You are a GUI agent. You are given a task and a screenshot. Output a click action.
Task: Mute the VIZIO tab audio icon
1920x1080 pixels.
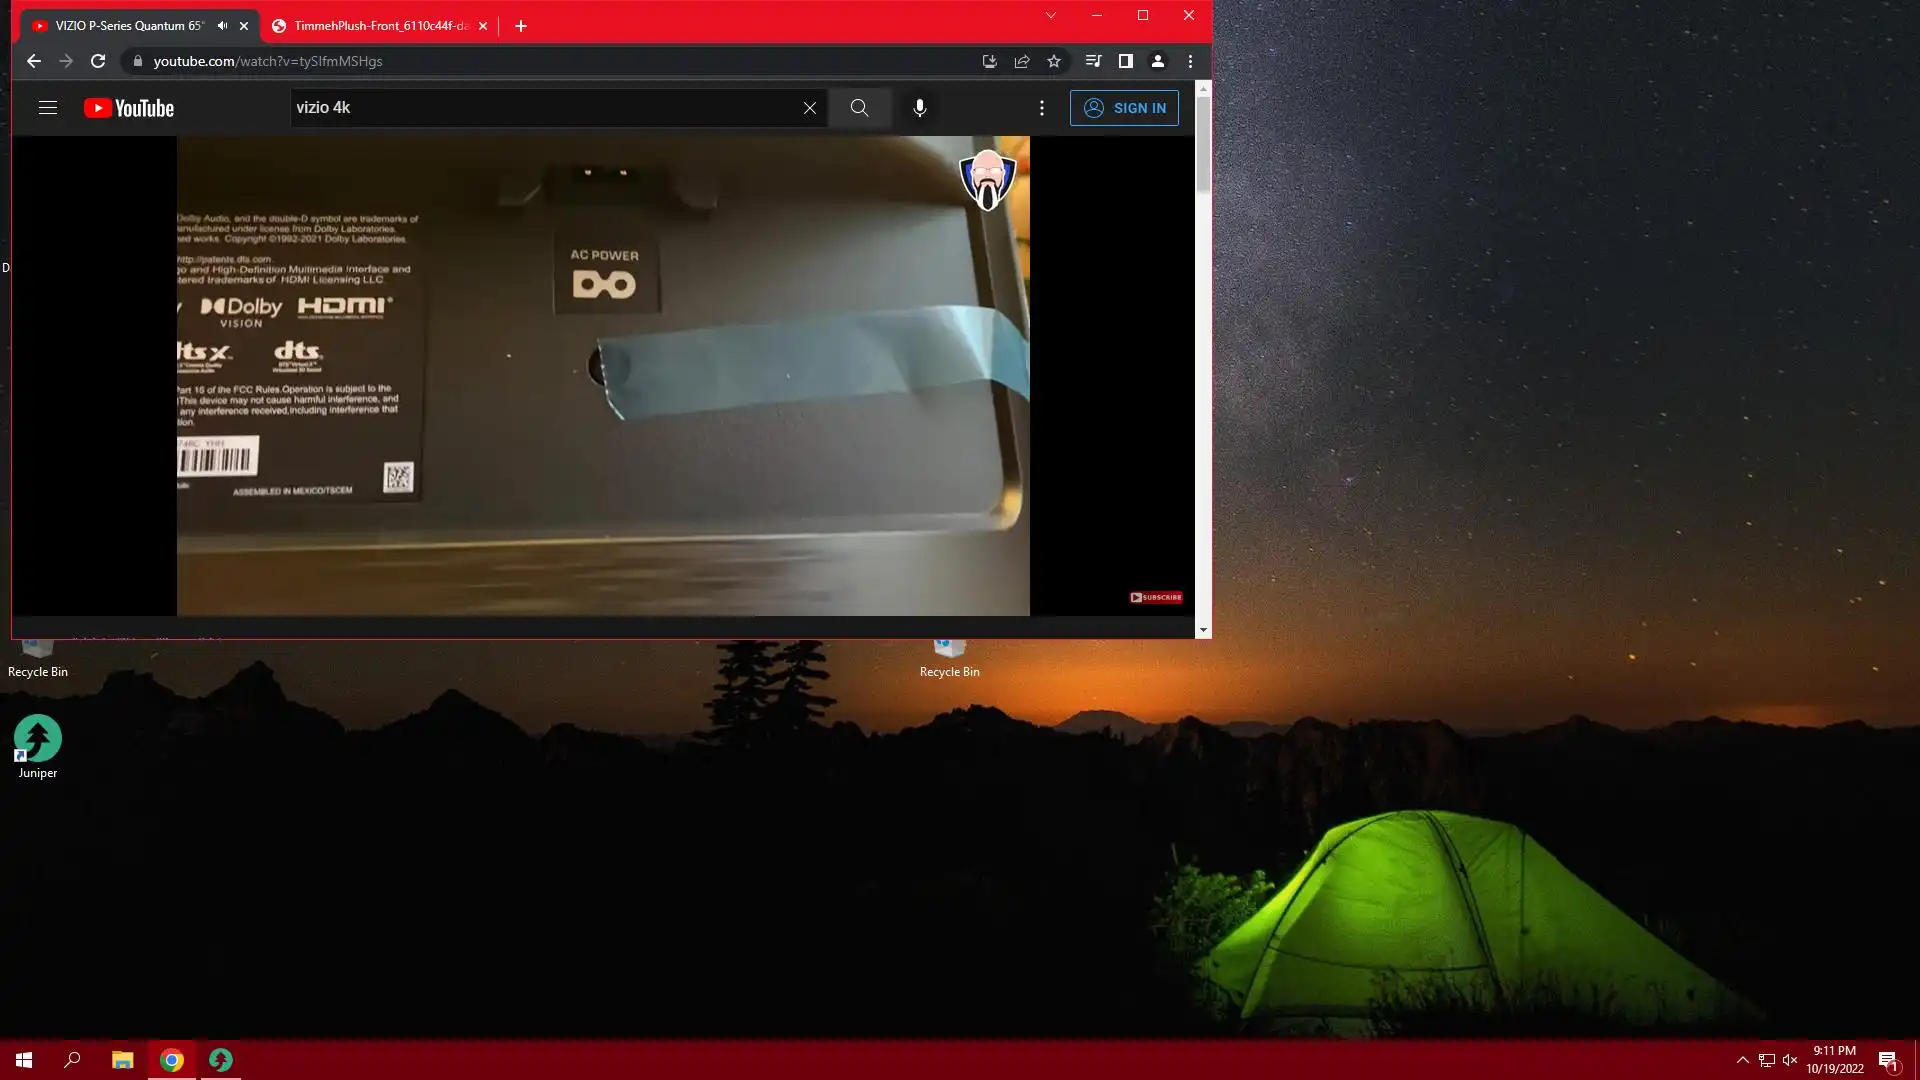point(222,26)
